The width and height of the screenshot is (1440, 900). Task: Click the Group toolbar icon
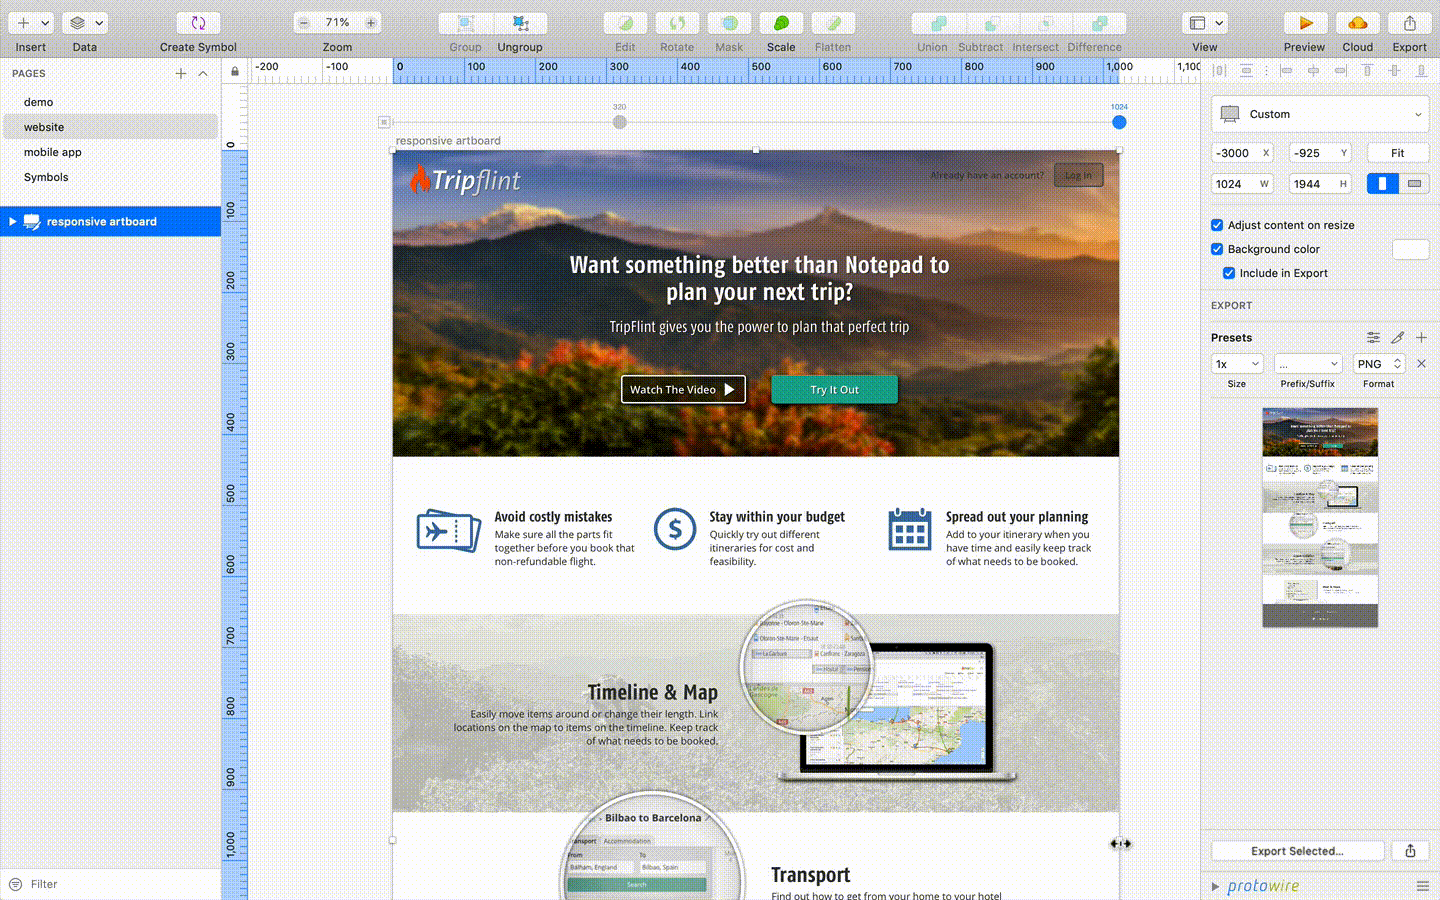click(x=465, y=23)
